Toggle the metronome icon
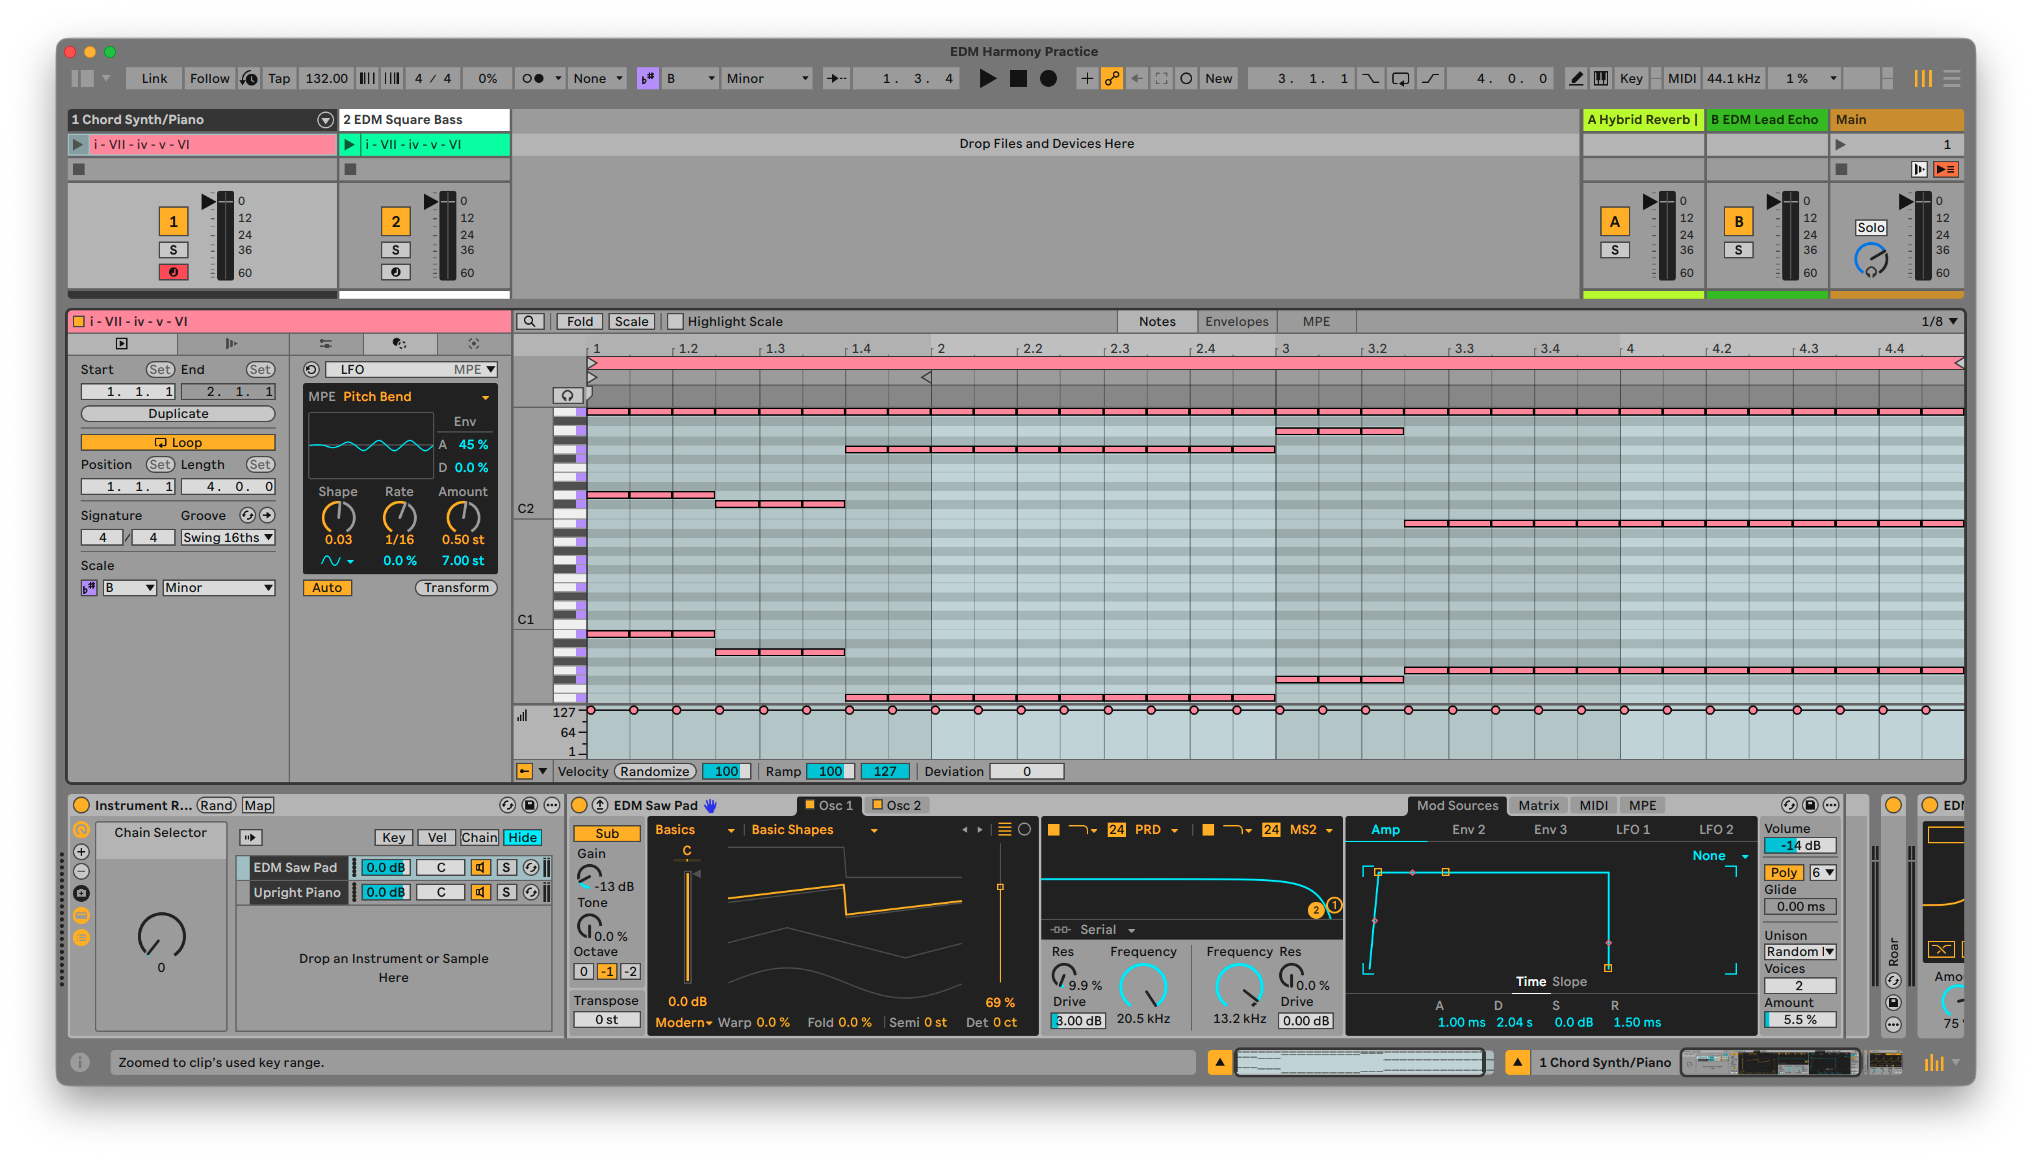 click(x=534, y=78)
